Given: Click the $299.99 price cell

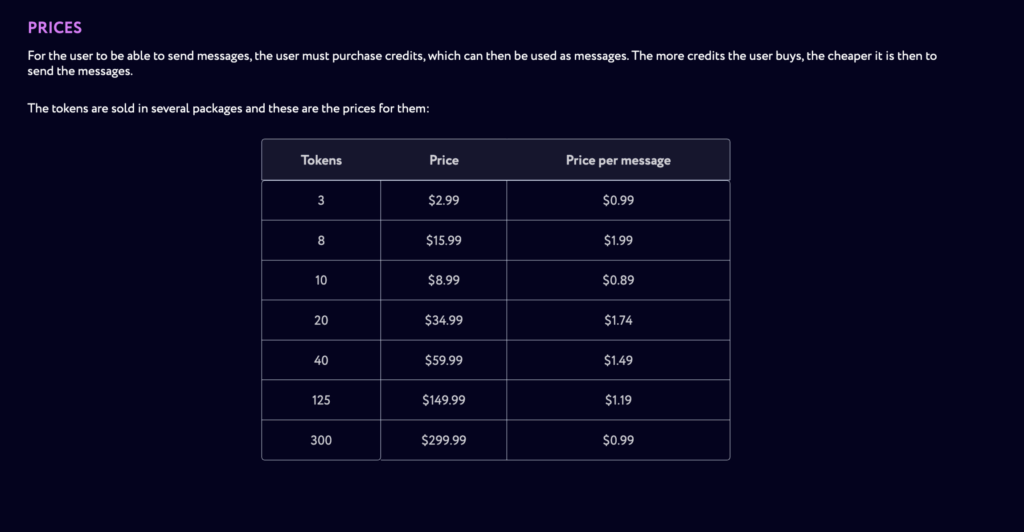Looking at the screenshot, I should tap(443, 440).
